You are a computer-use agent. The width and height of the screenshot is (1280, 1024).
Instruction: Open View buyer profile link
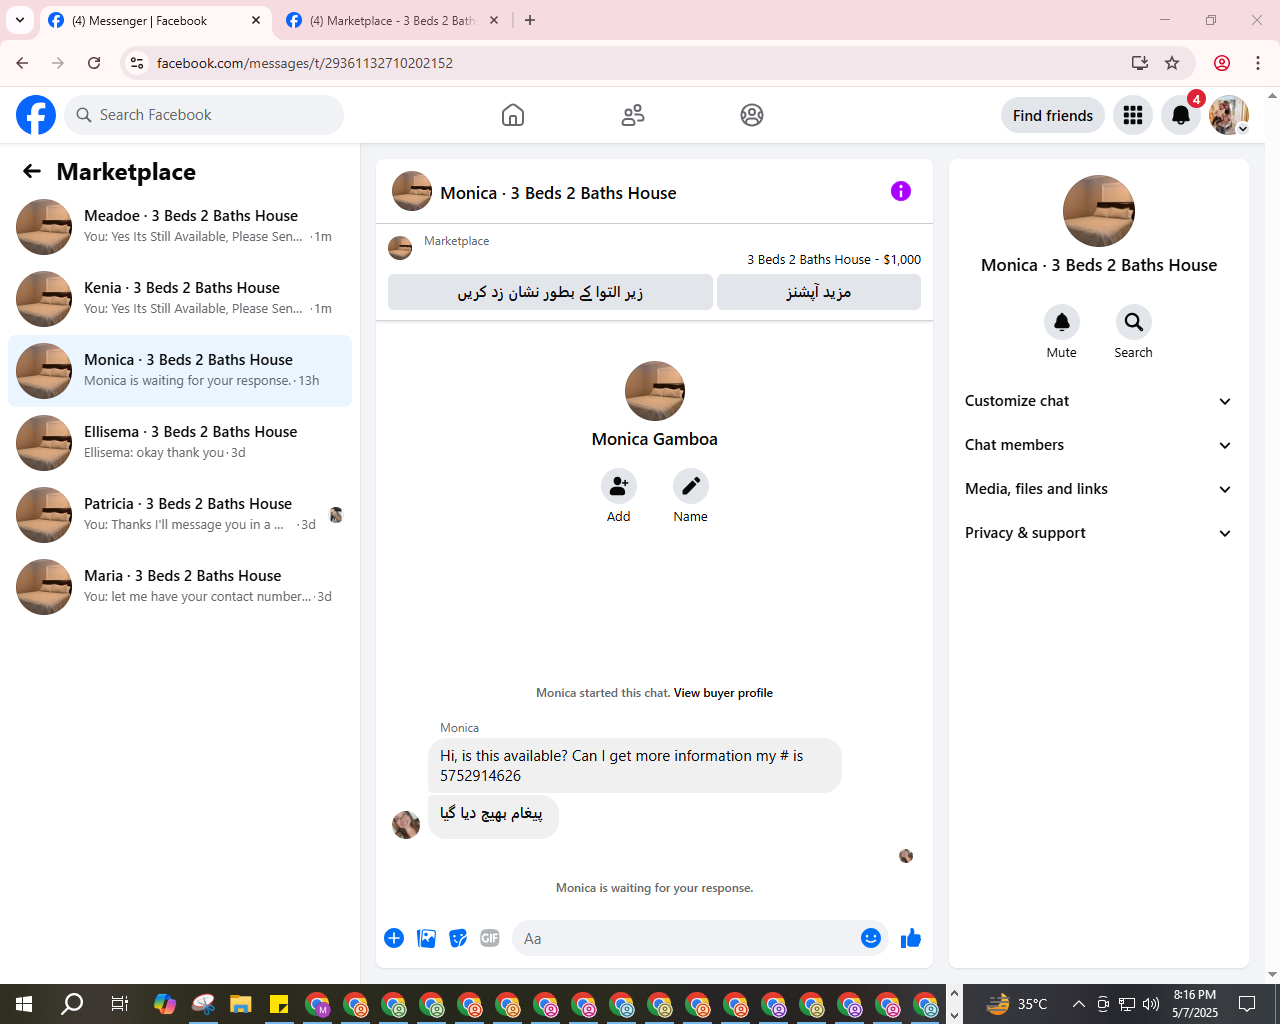(723, 693)
